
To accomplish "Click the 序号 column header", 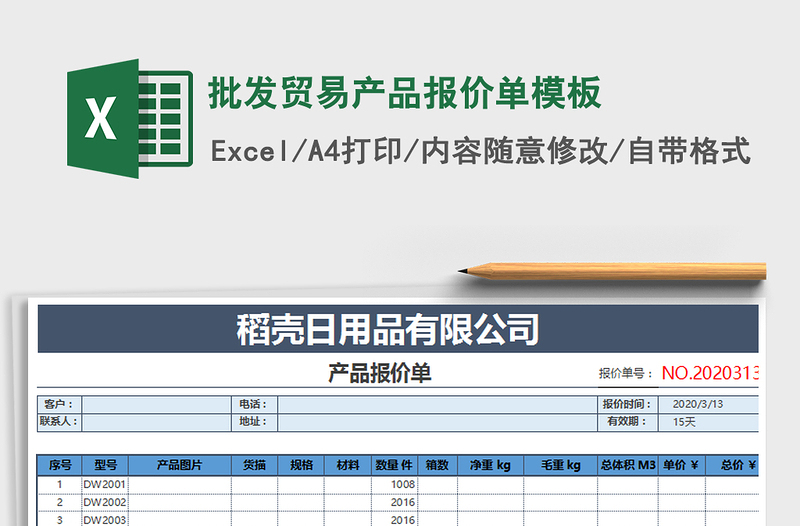I will (x=60, y=465).
